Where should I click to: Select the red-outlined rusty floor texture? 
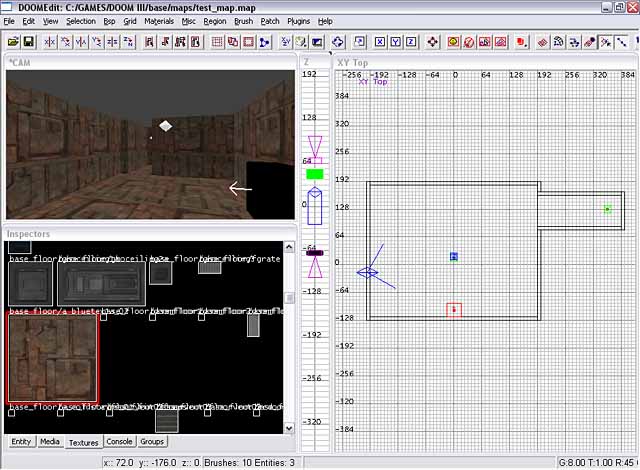tap(53, 357)
